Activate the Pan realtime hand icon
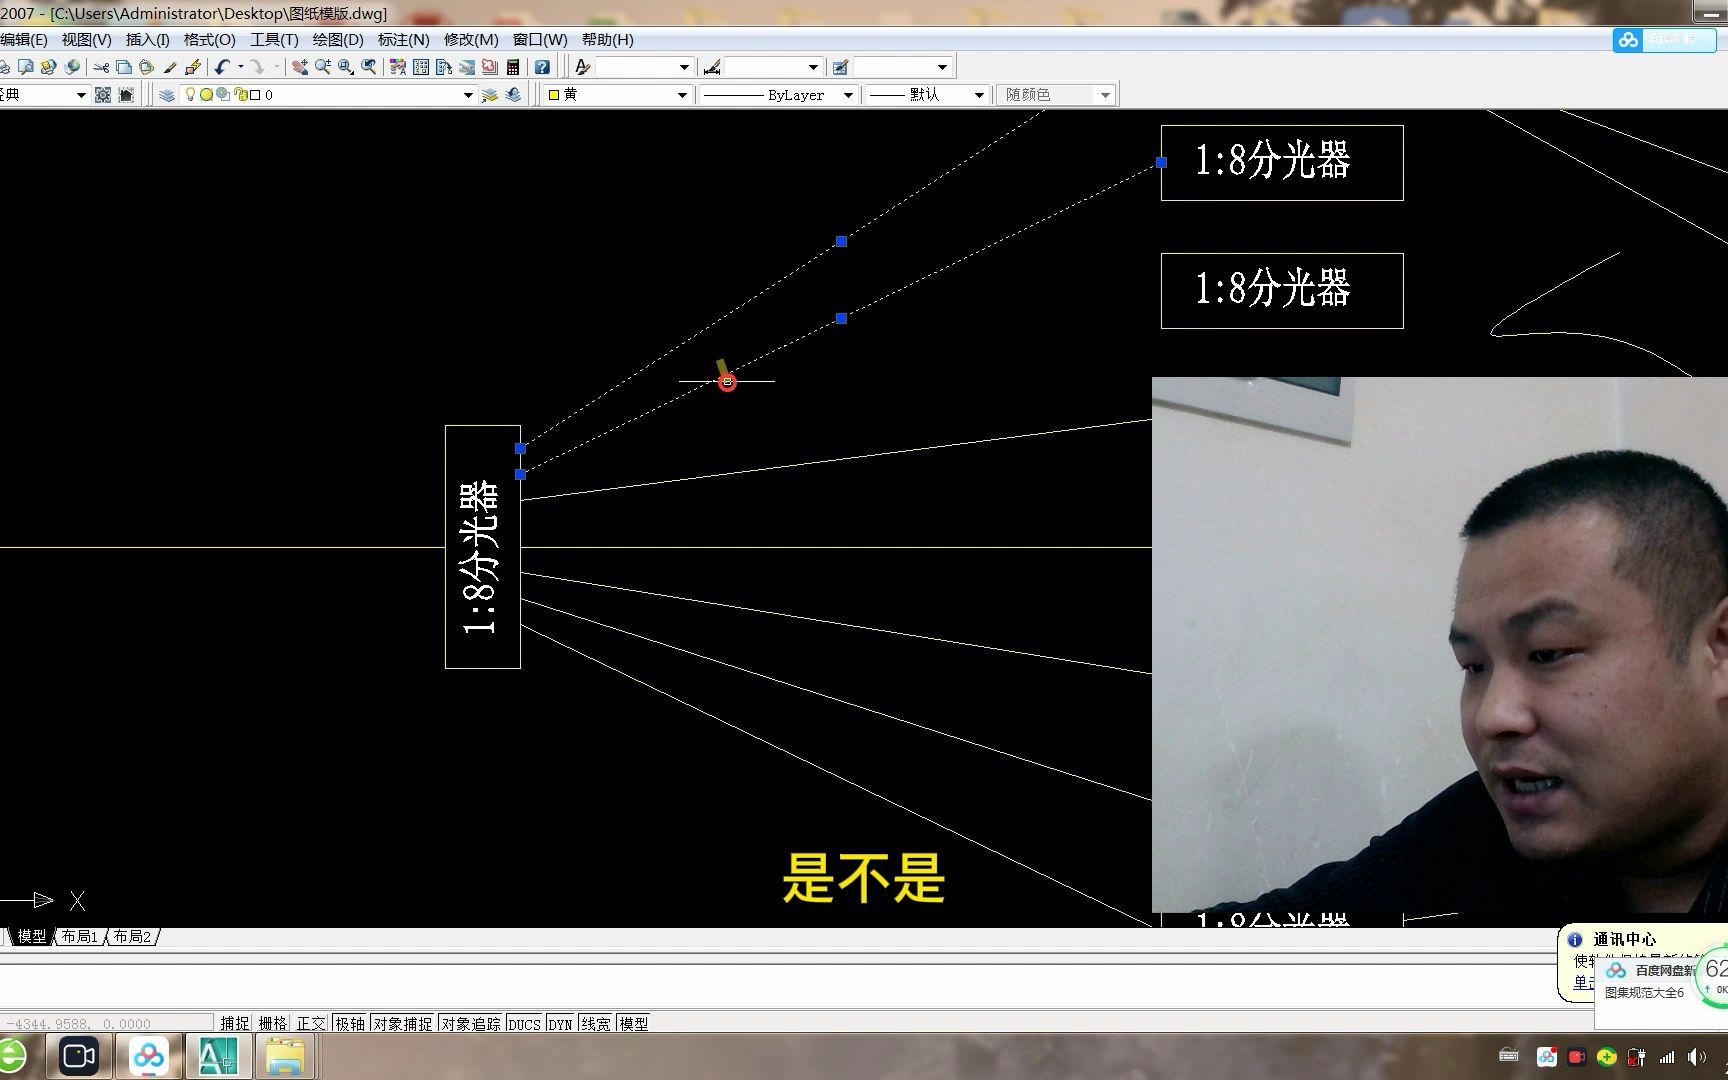This screenshot has height=1080, width=1728. [299, 67]
